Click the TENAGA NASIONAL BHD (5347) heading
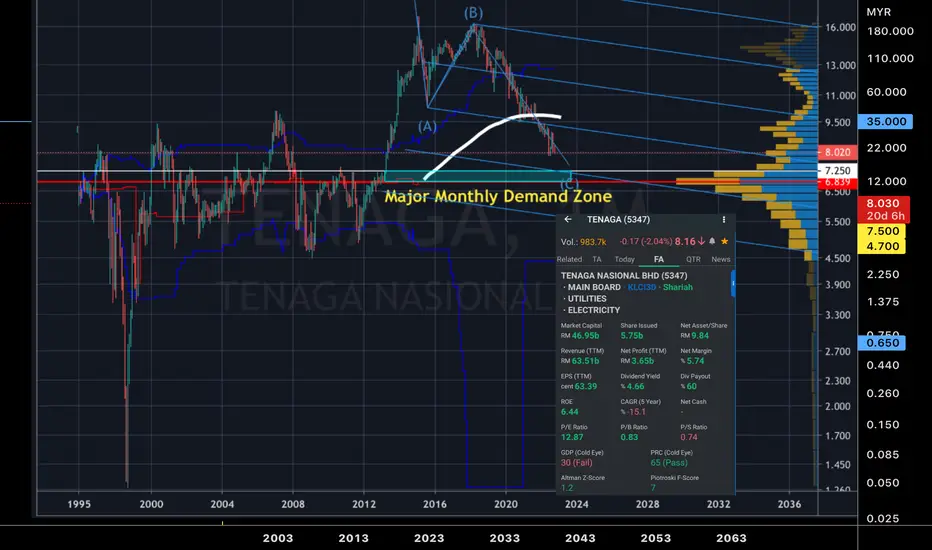The width and height of the screenshot is (932, 550). [624, 276]
